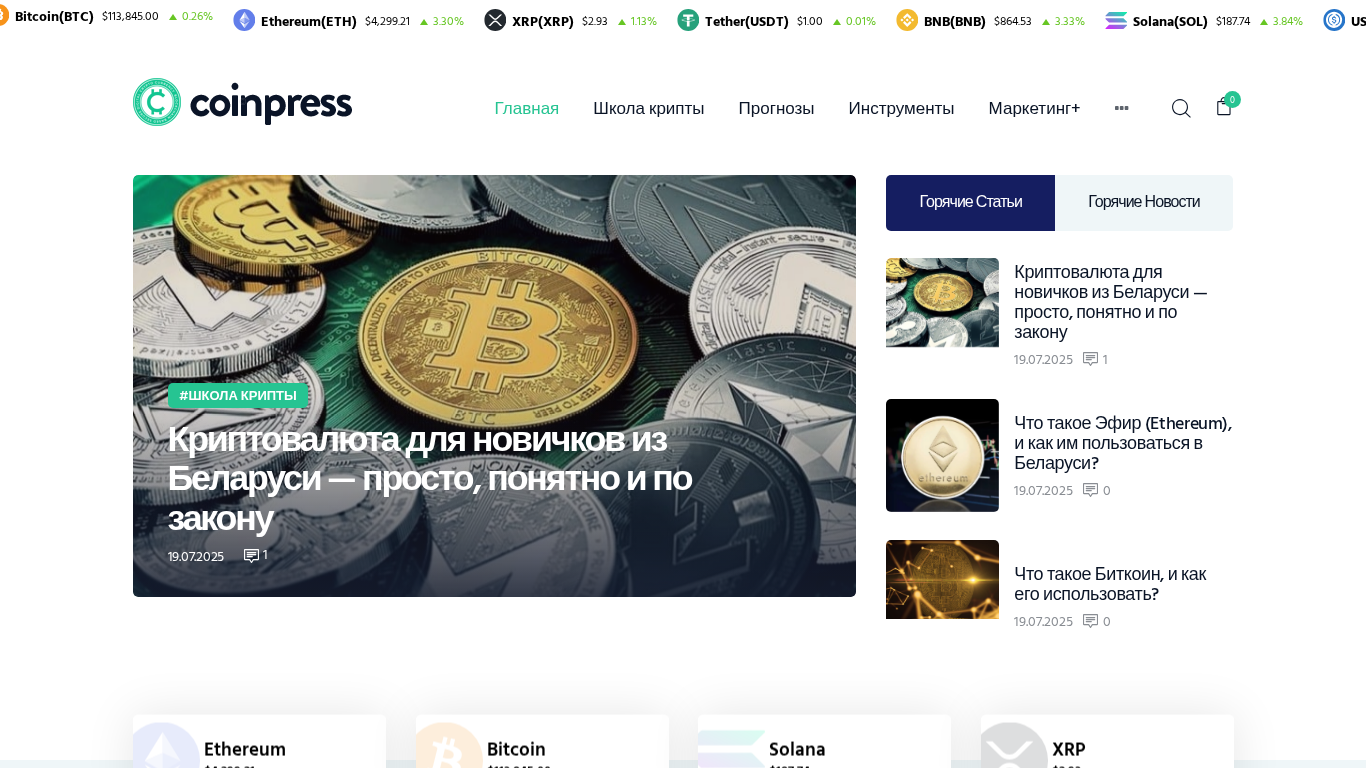Image resolution: width=1366 pixels, height=768 pixels.
Task: Open Что такое Биткоин article thumbnail
Action: coord(942,580)
